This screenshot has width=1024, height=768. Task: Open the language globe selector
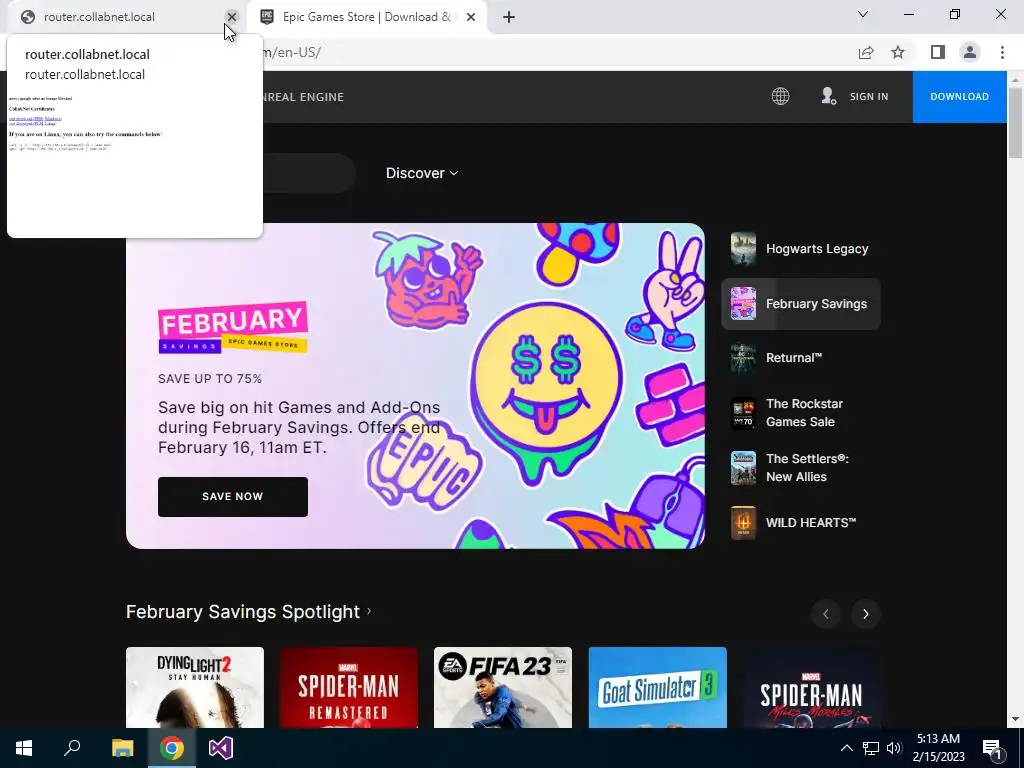point(780,97)
